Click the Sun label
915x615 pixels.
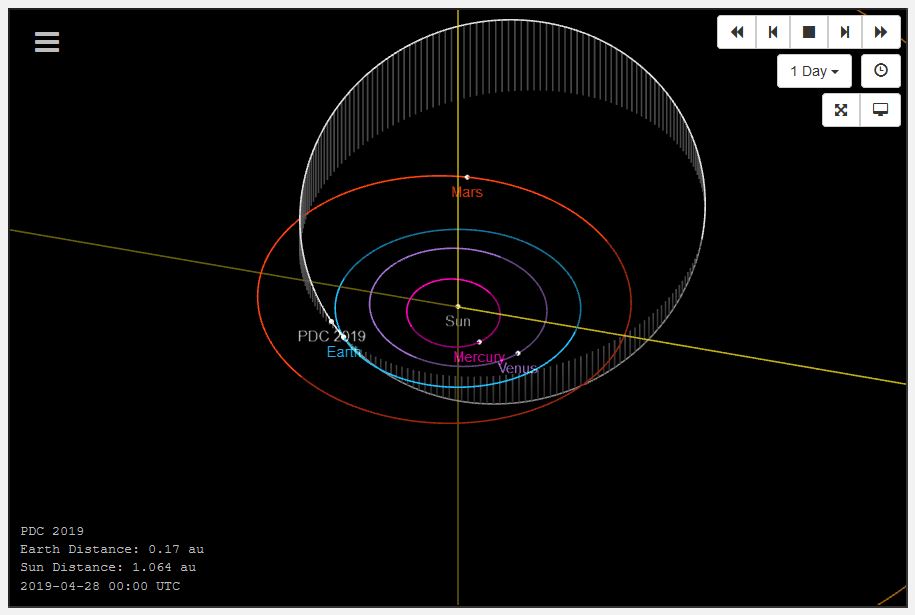click(458, 321)
